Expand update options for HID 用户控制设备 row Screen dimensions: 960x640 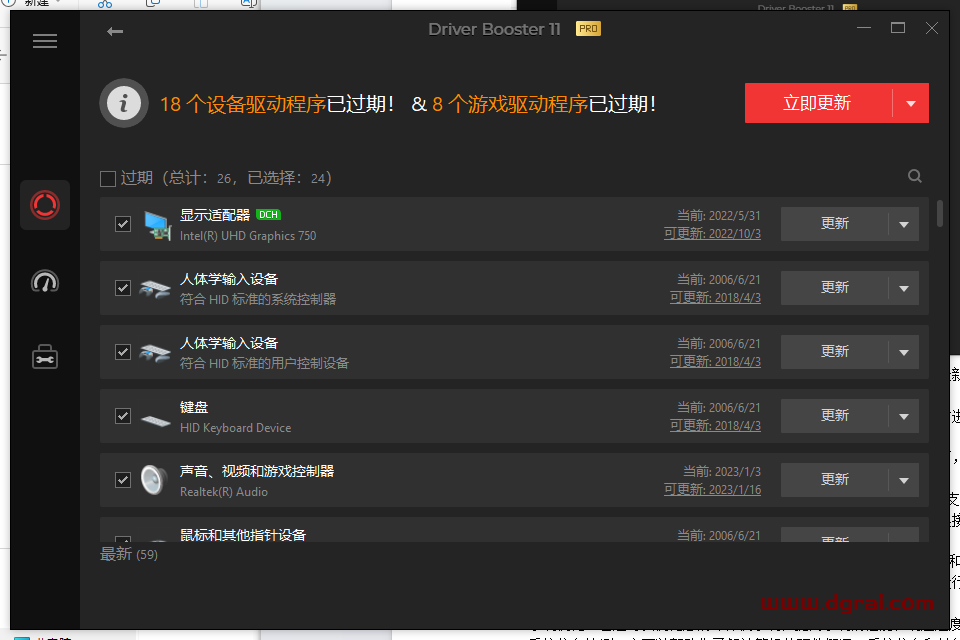click(x=904, y=353)
